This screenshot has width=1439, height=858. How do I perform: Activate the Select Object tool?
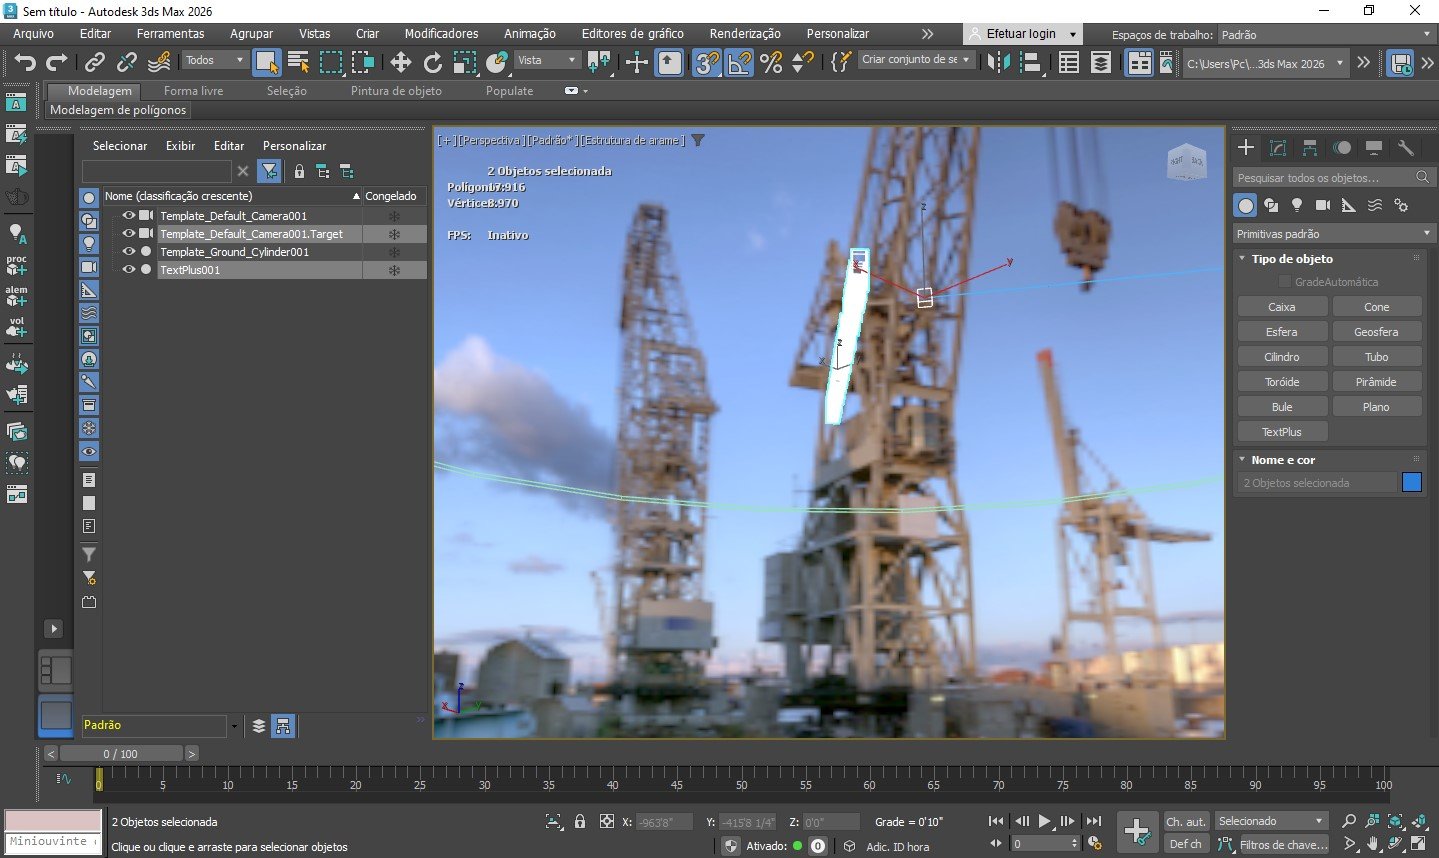(266, 62)
